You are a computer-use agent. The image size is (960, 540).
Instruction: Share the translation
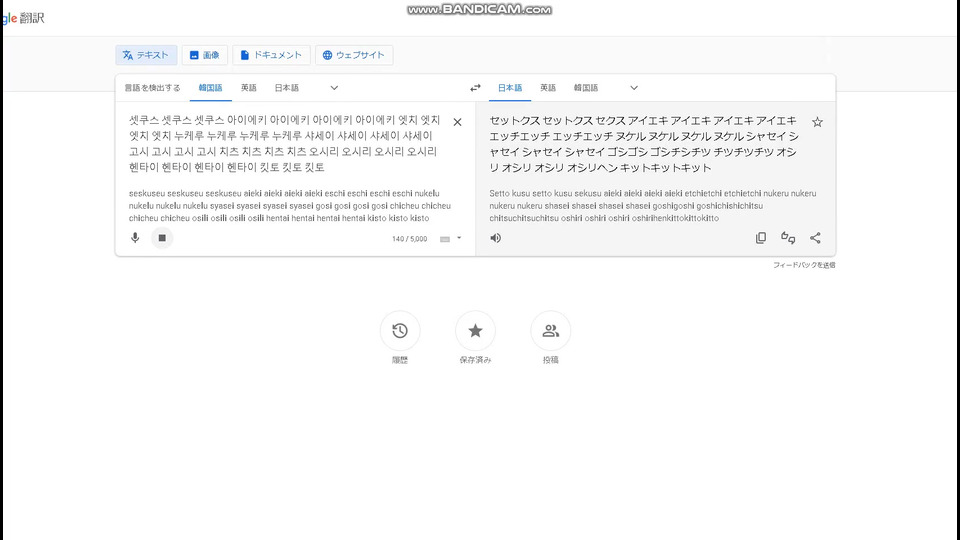815,238
